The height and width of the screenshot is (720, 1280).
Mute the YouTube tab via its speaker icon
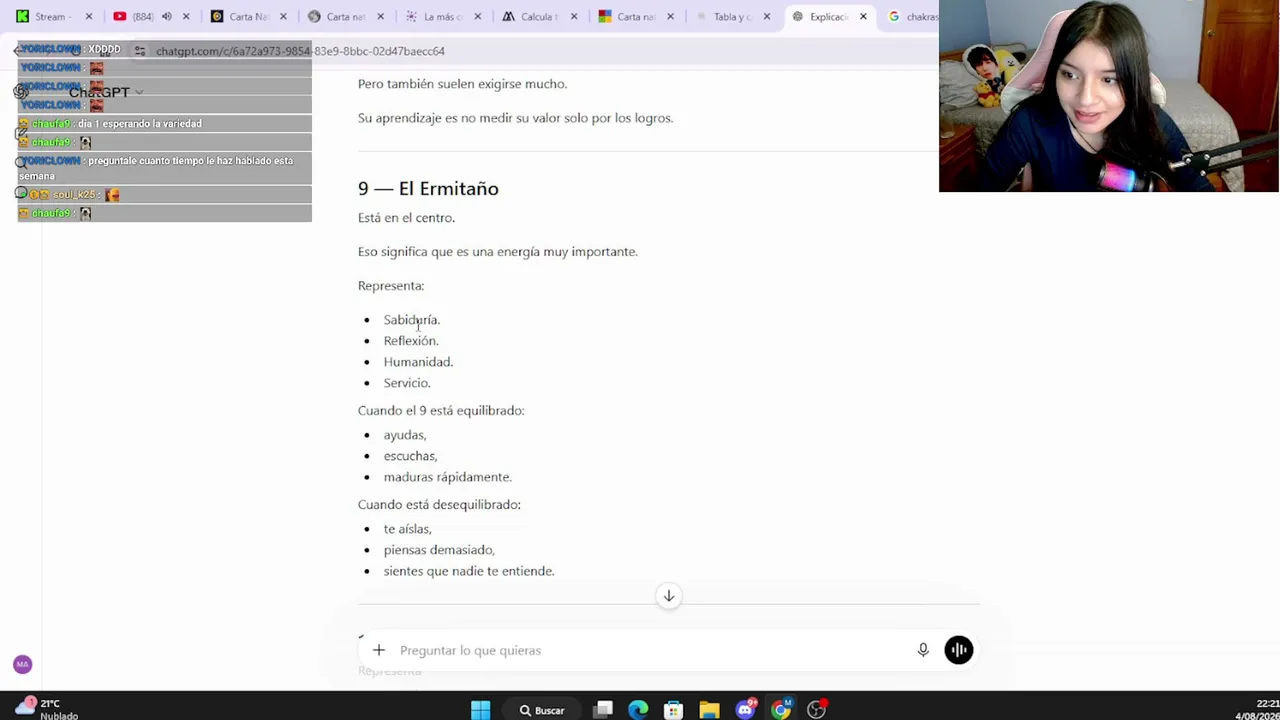pos(166,16)
